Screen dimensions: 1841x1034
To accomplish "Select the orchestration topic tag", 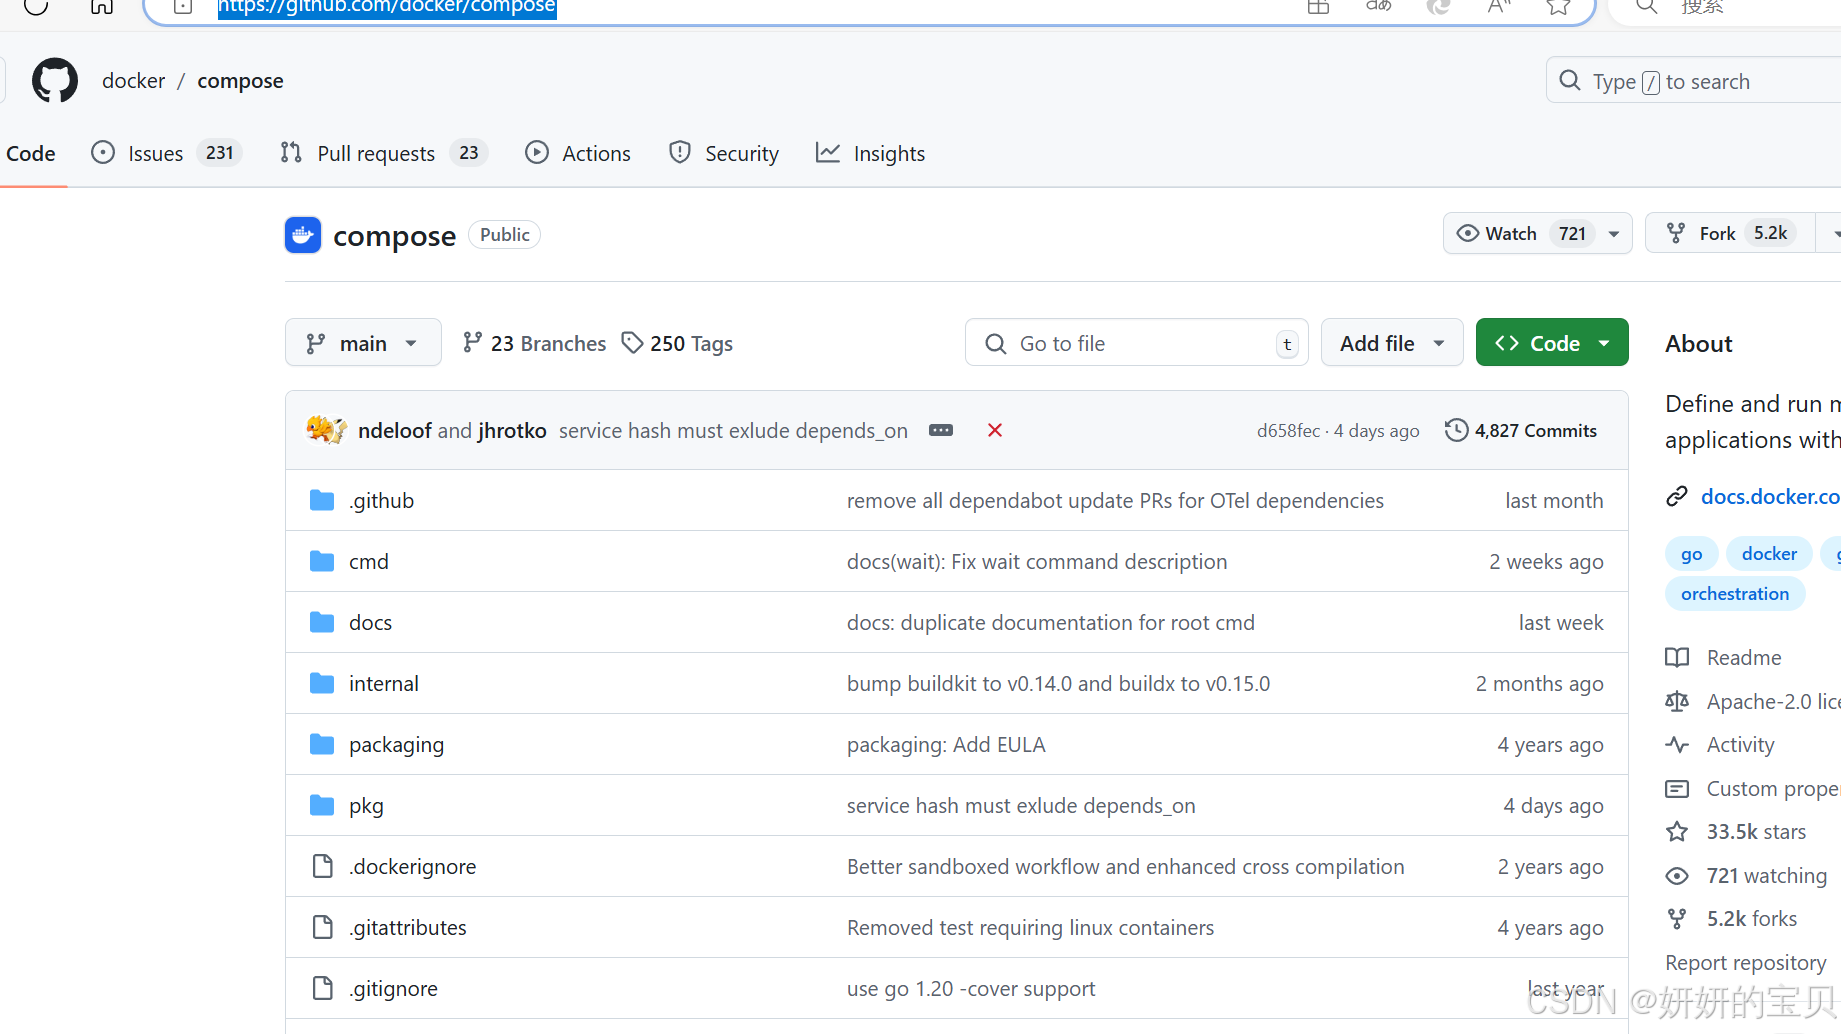I will point(1735,593).
